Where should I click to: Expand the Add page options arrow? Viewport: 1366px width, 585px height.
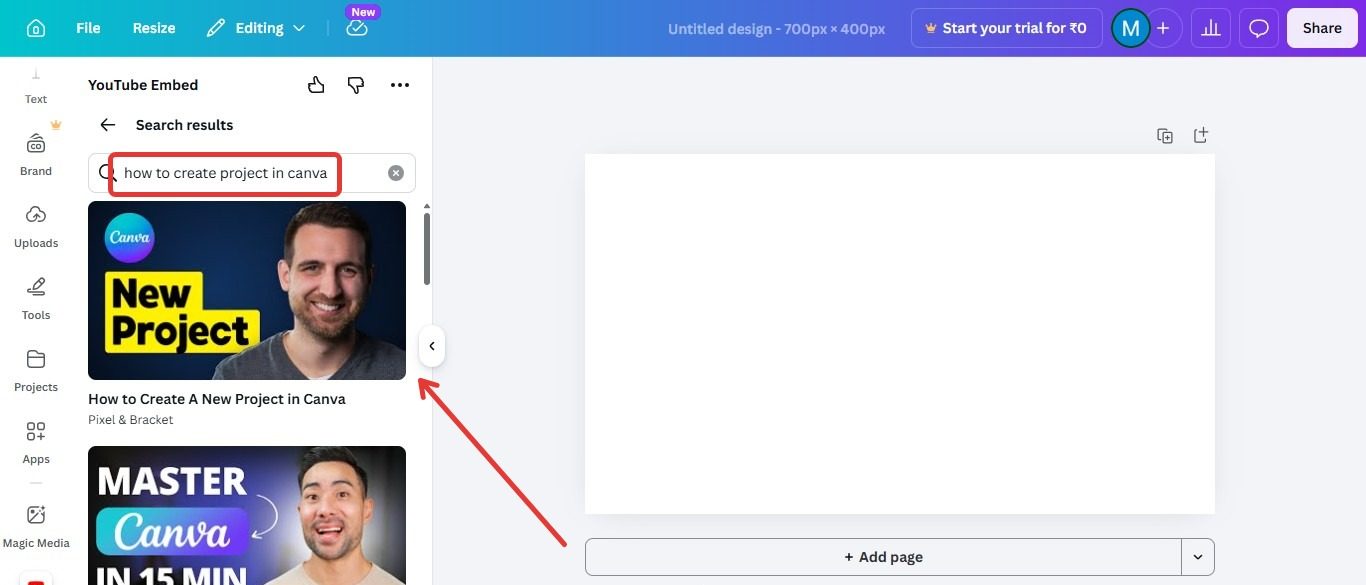(x=1198, y=557)
